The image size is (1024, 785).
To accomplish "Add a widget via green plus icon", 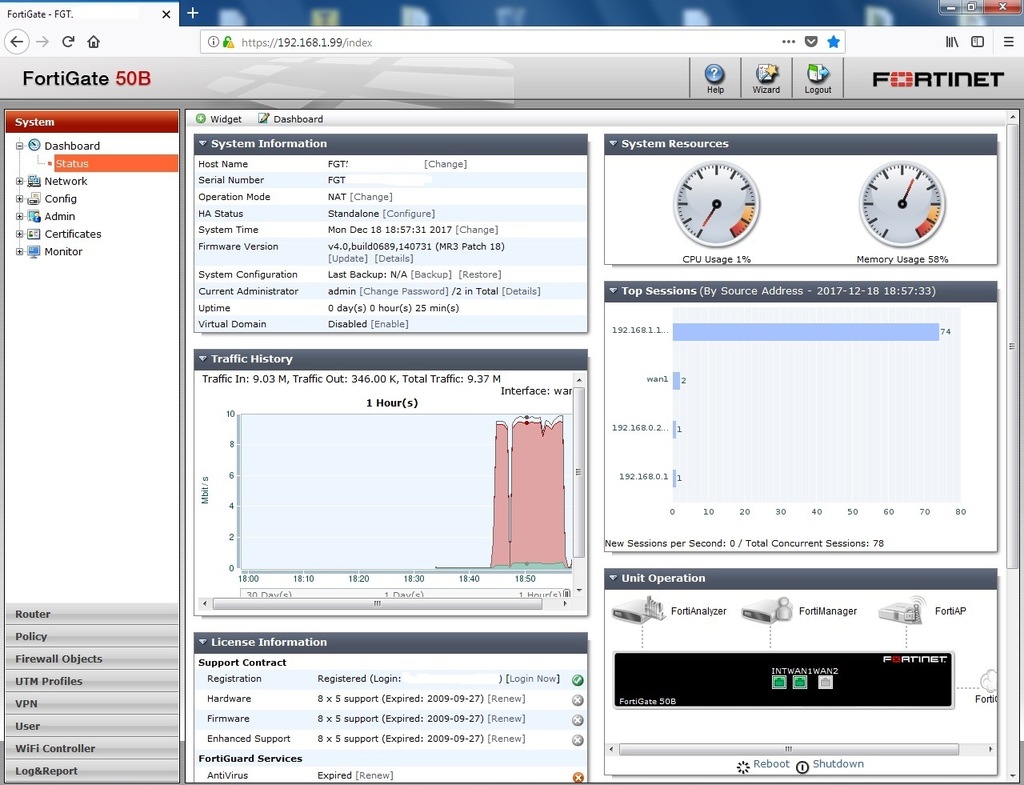I will (x=201, y=118).
